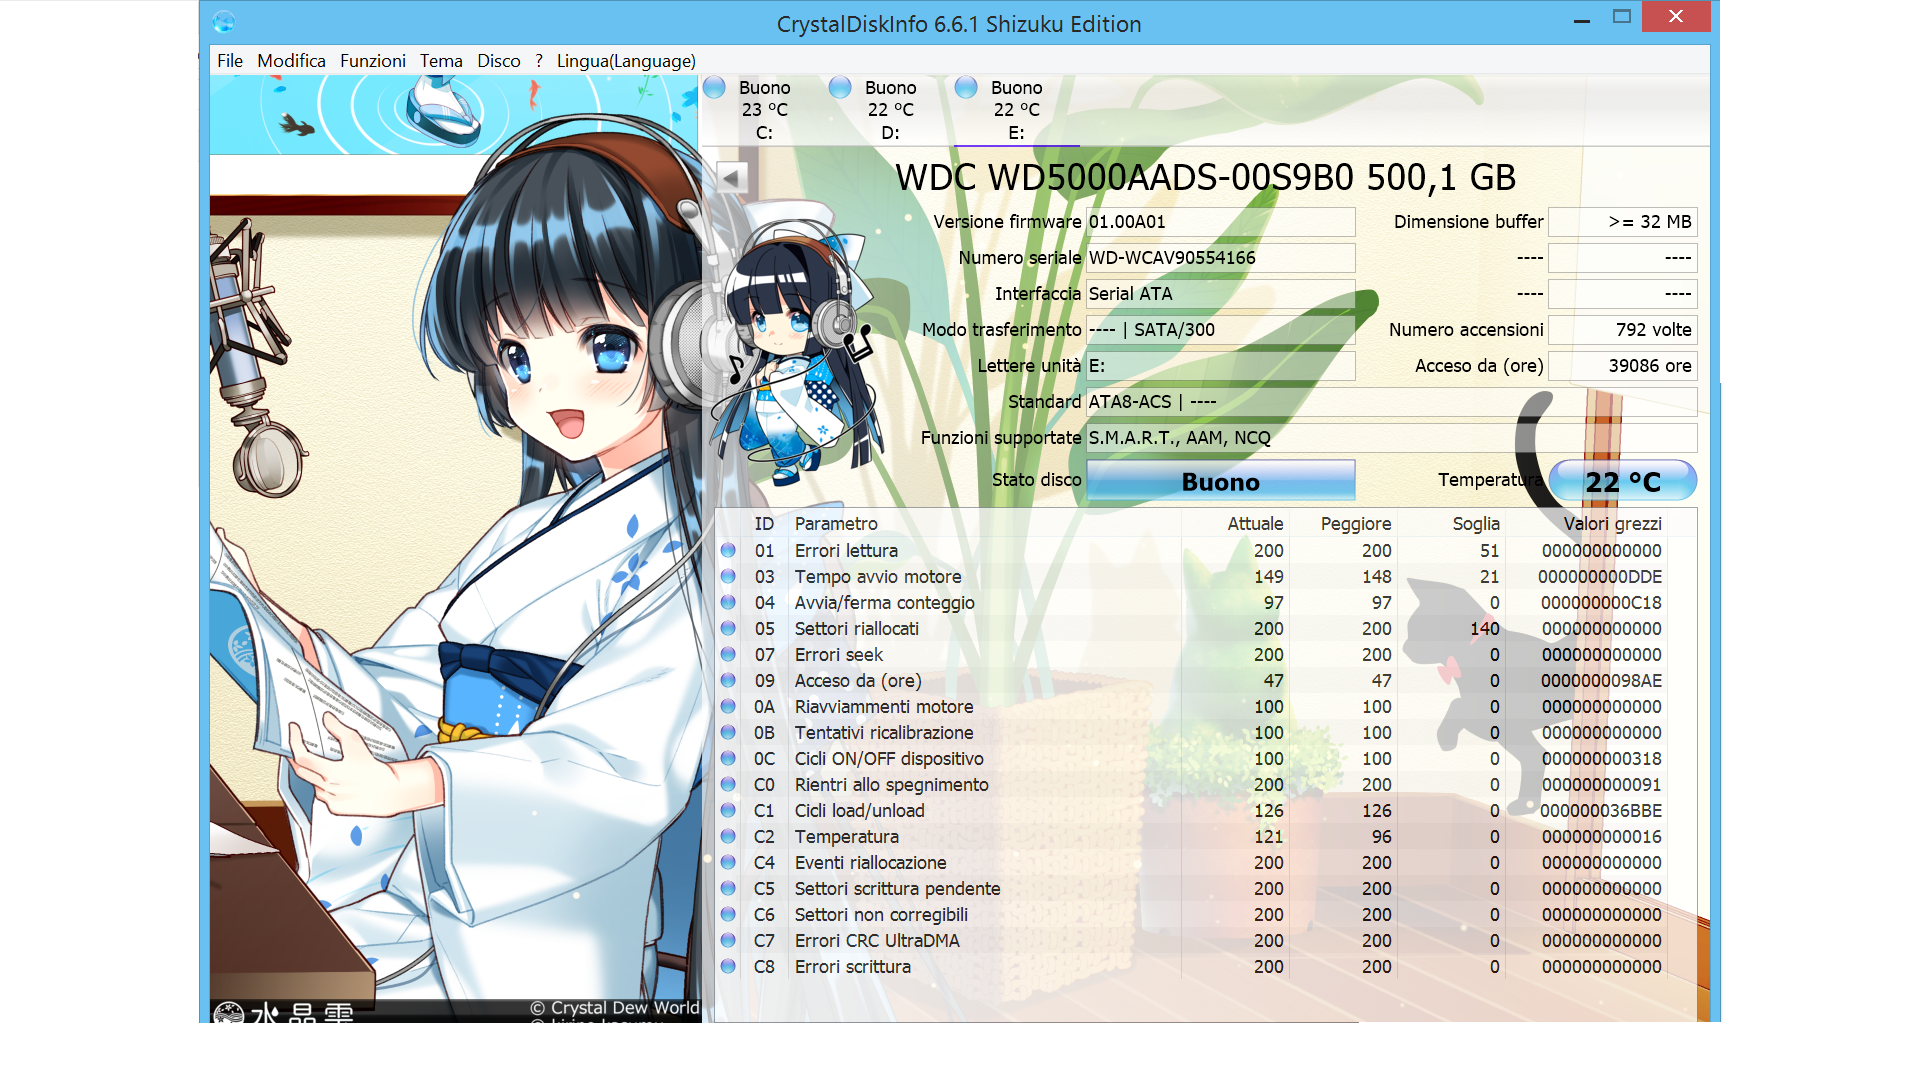Image resolution: width=1920 pixels, height=1080 pixels.
Task: Select disk E: tab
Action: tap(1016, 110)
